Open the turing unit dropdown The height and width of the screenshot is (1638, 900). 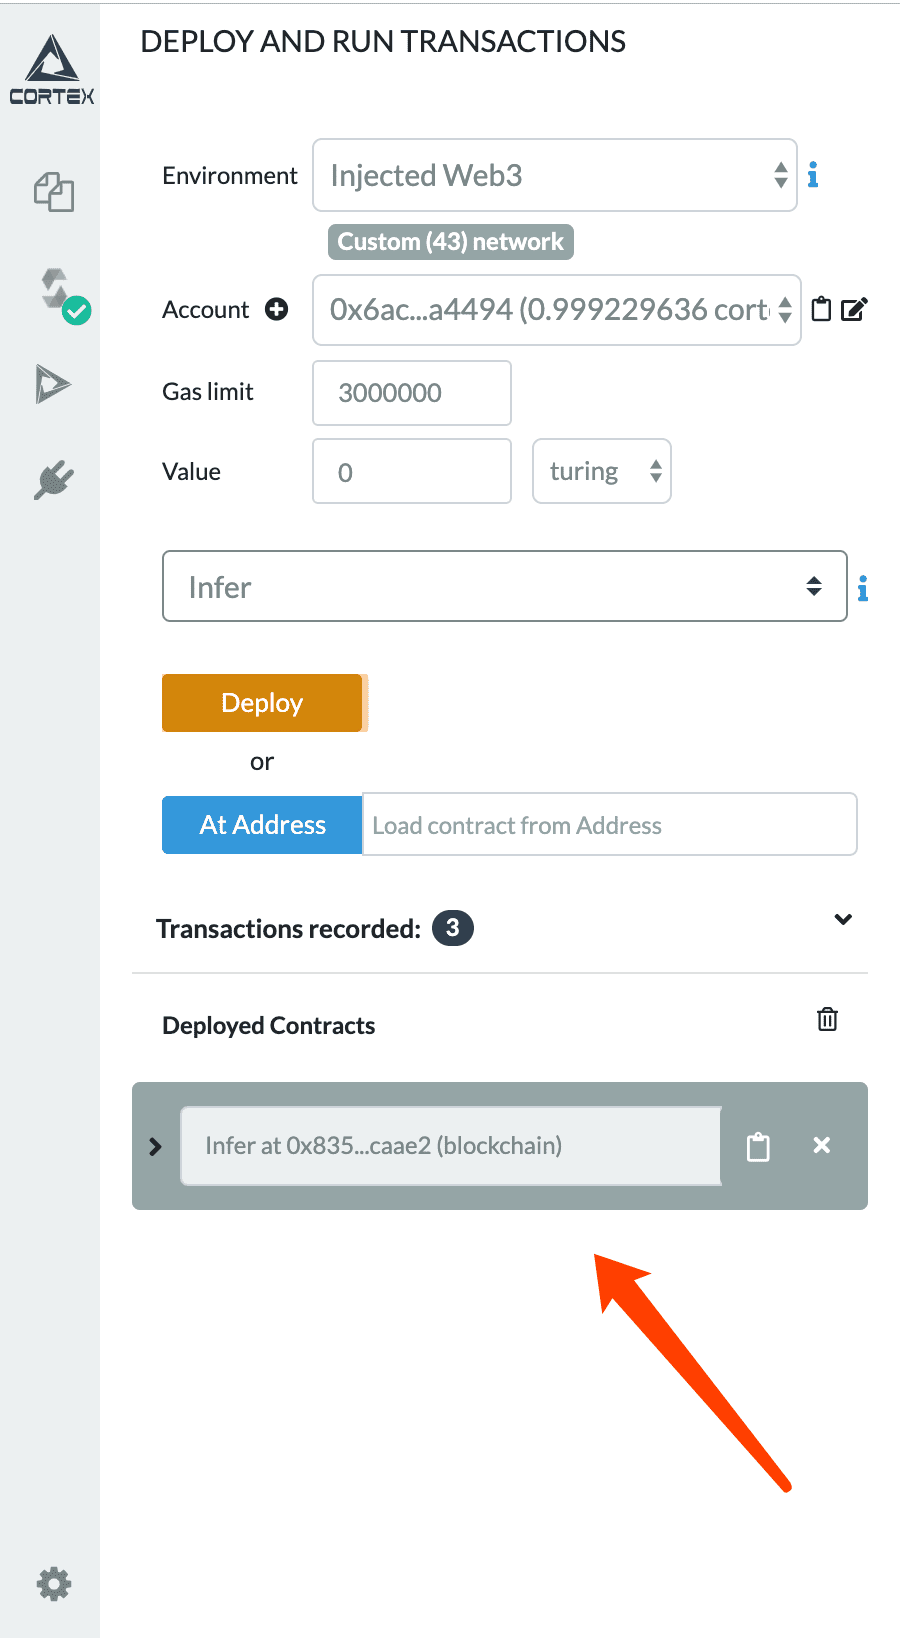602,471
